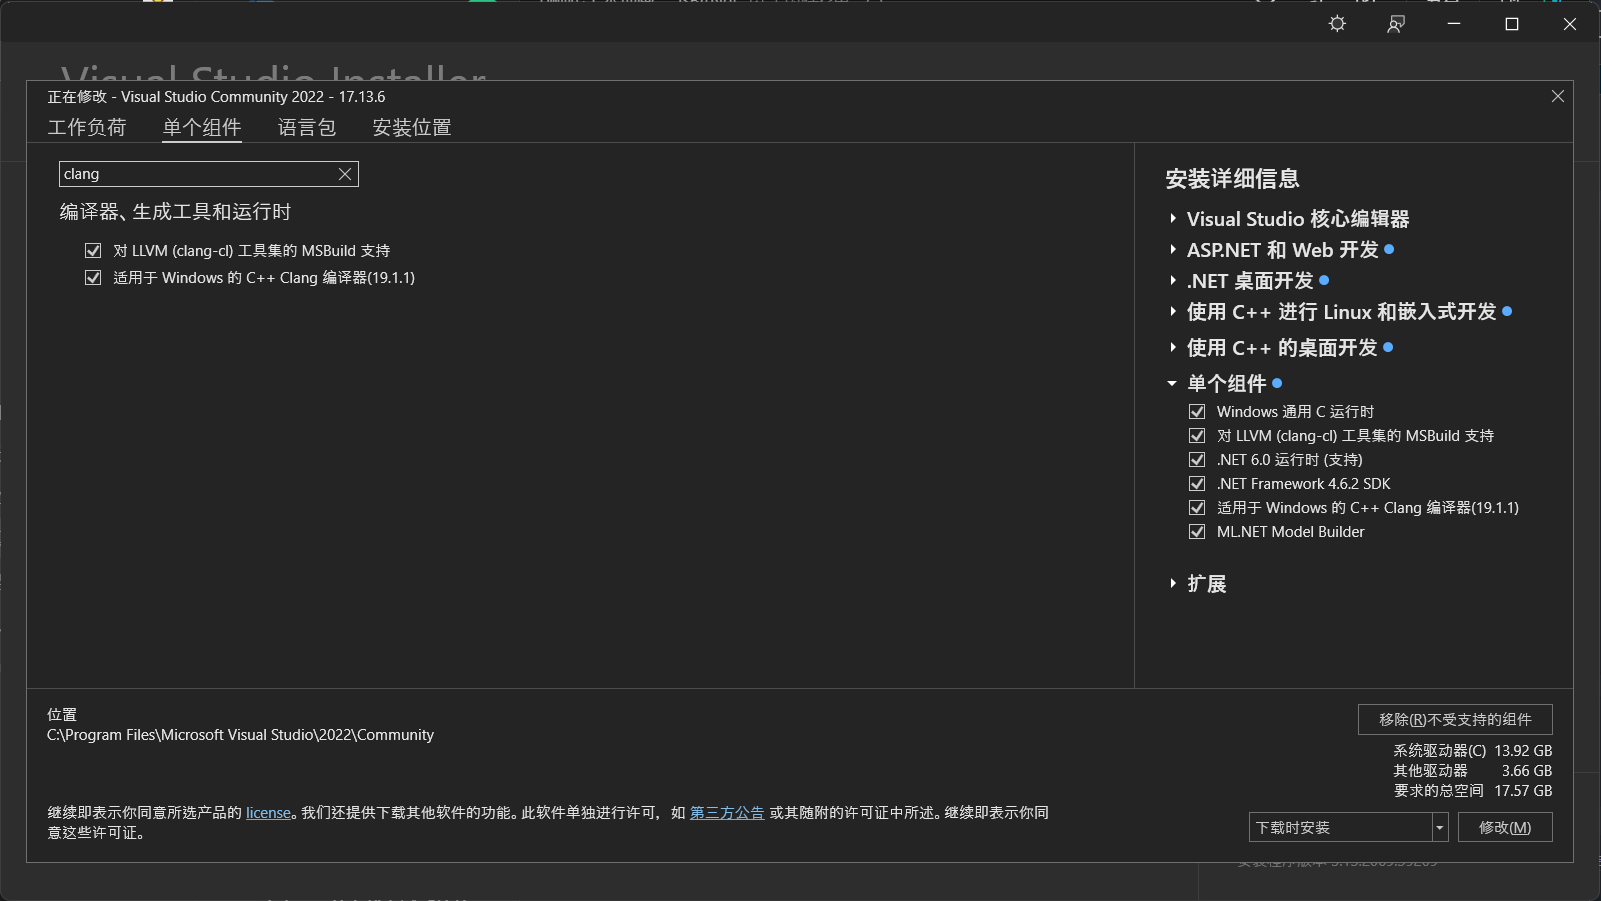Open feedback icon in installer title bar

coord(1396,24)
